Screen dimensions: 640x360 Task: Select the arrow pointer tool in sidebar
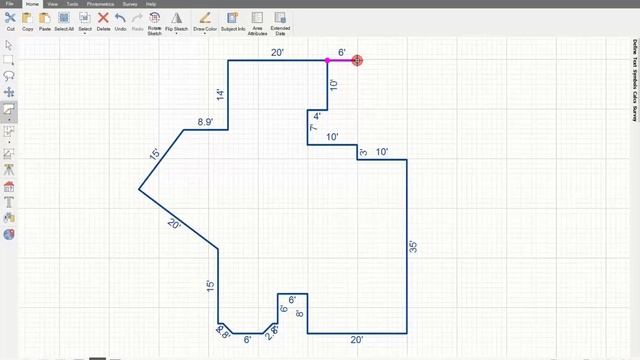click(9, 45)
